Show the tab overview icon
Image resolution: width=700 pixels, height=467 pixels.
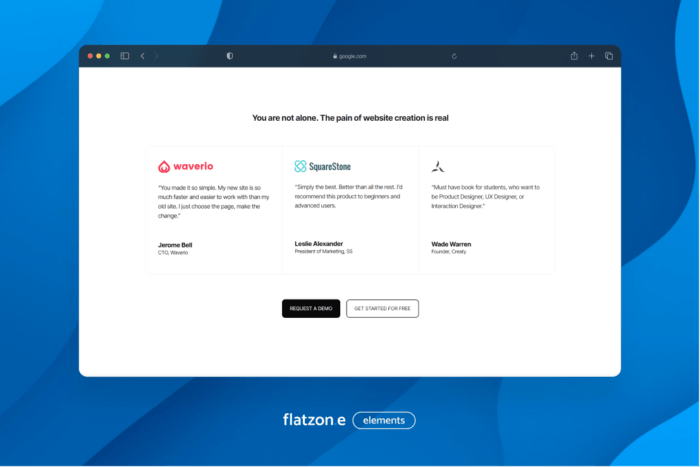pos(608,56)
